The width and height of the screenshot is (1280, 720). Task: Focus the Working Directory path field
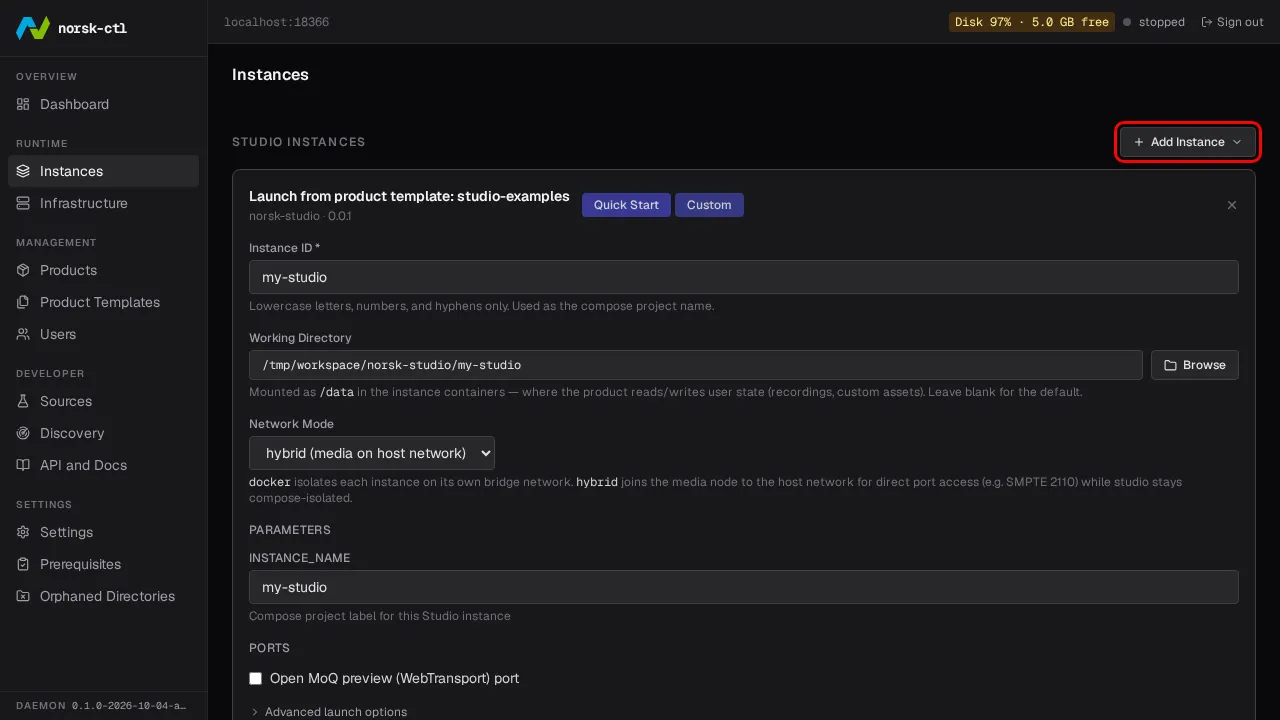(696, 365)
